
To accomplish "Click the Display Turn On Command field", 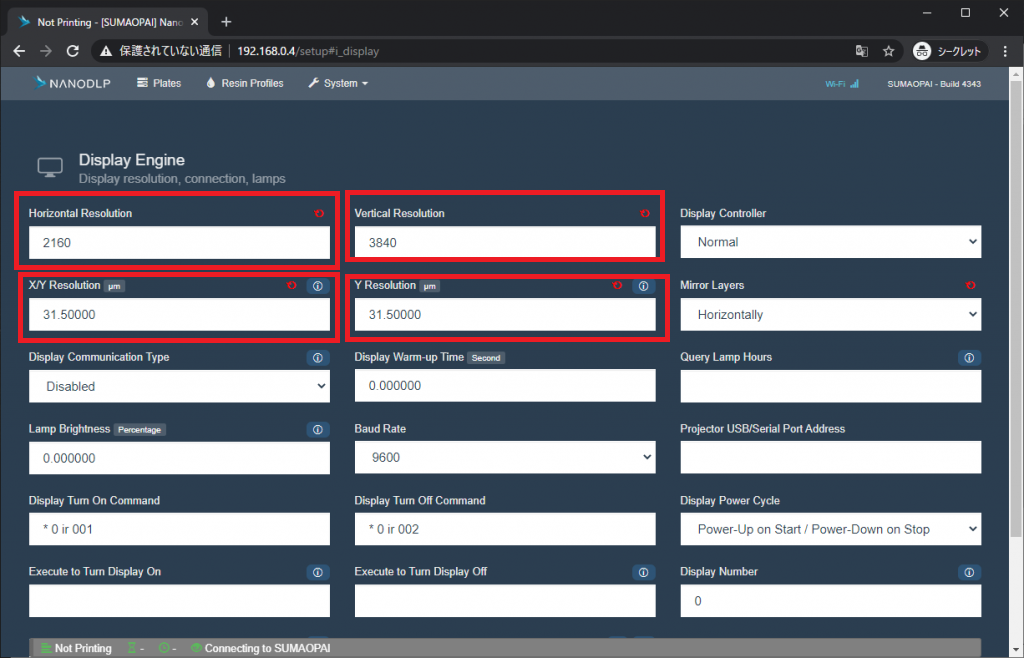I will pos(180,529).
